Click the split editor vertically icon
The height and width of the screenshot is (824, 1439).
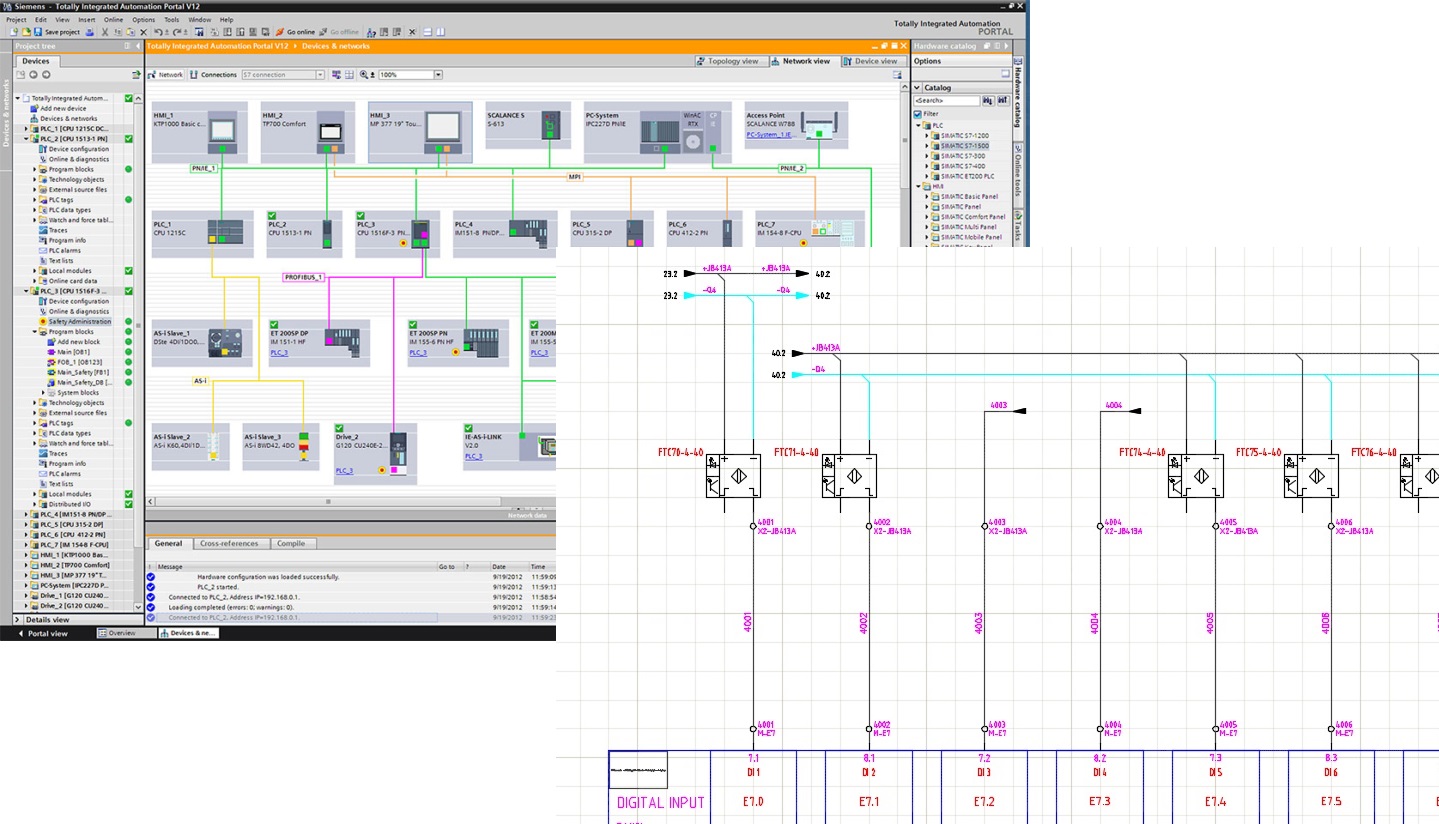(440, 32)
